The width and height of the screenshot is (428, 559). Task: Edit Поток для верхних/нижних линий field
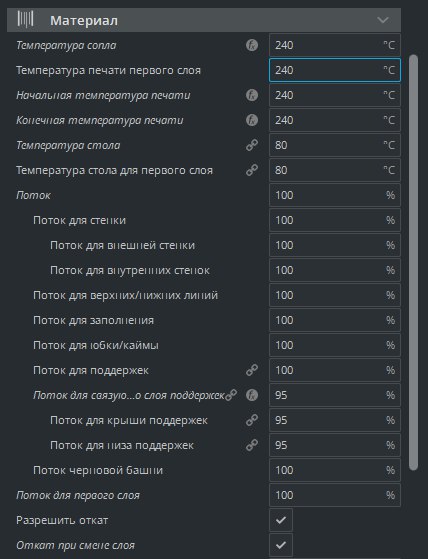(x=335, y=295)
